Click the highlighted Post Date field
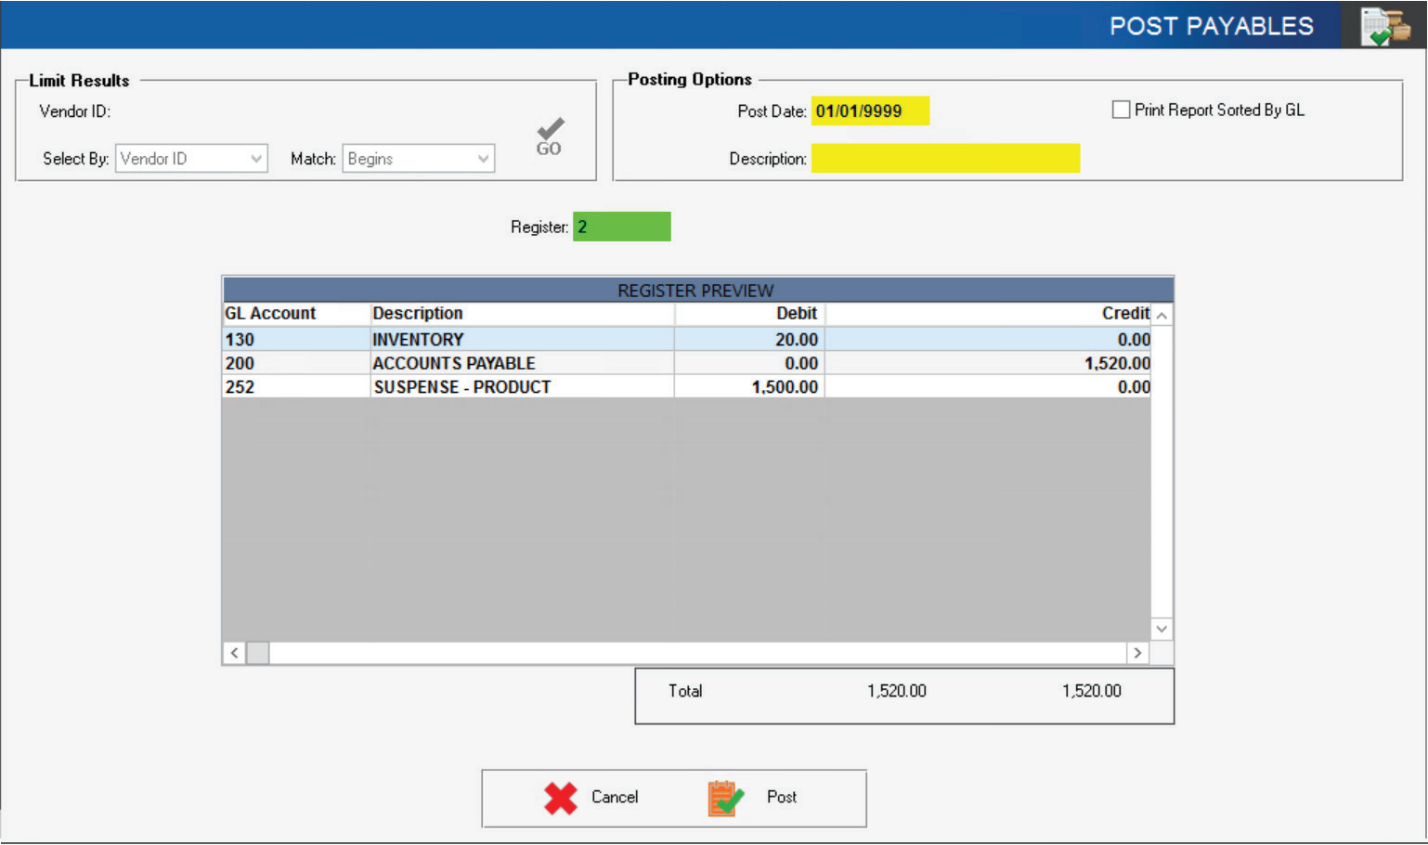This screenshot has width=1428, height=845. click(869, 111)
